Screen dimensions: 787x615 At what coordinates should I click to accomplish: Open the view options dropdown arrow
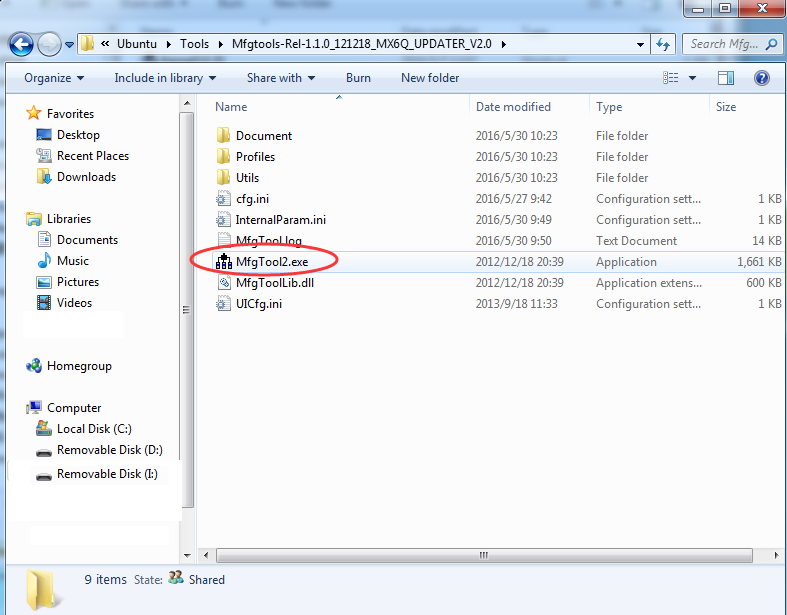[692, 78]
